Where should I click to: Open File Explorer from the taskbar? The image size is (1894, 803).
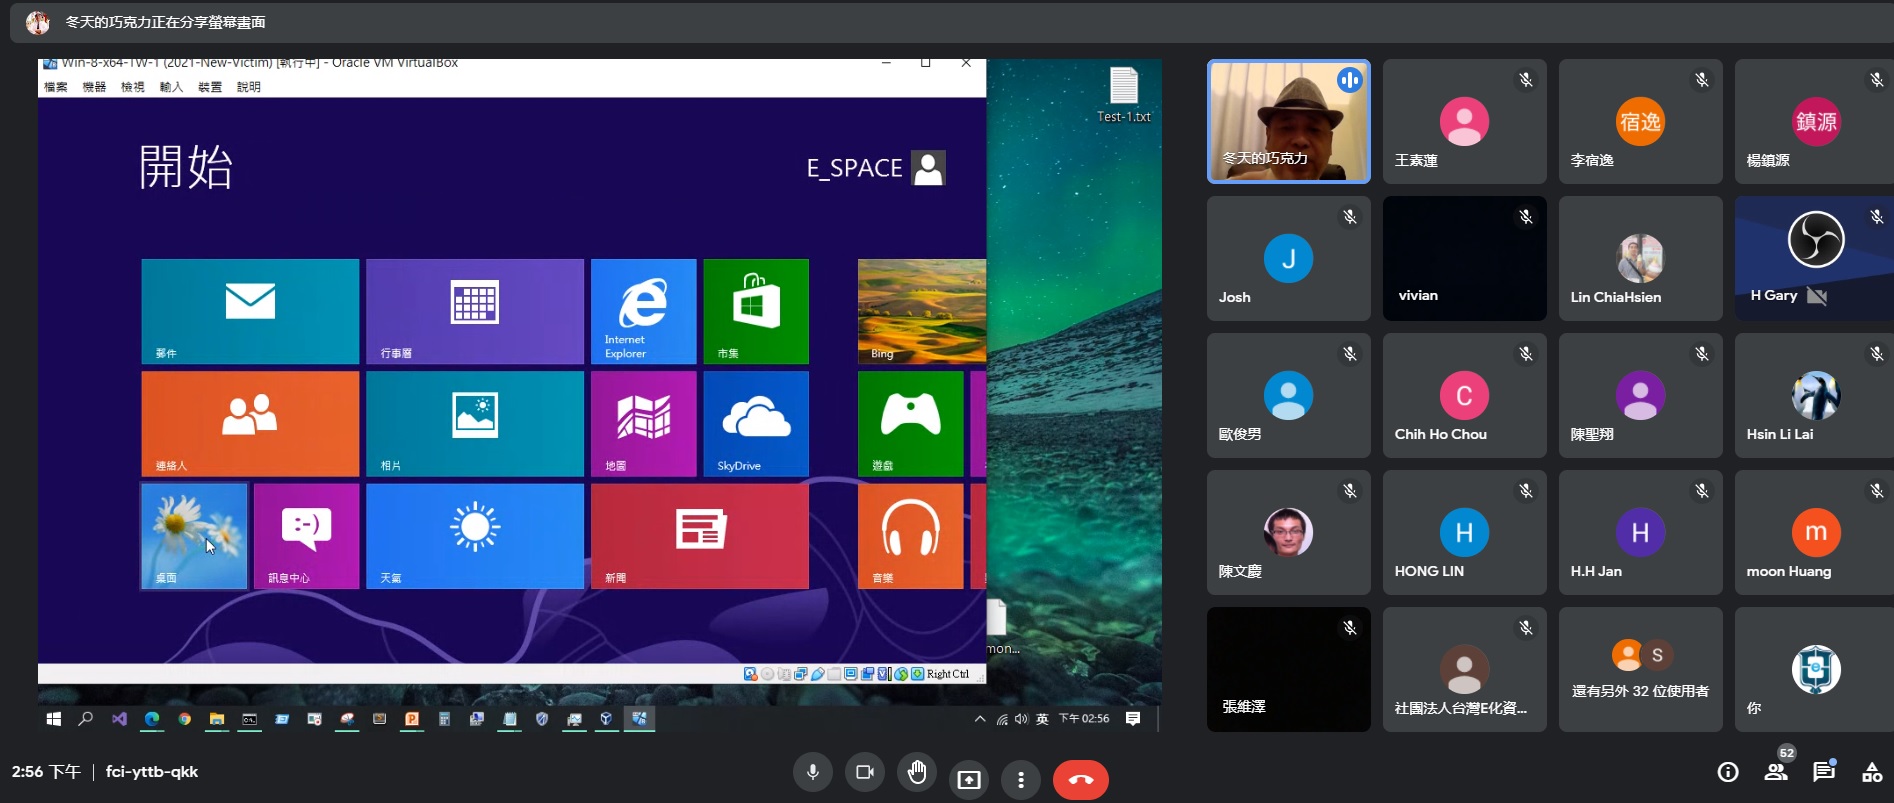point(217,719)
